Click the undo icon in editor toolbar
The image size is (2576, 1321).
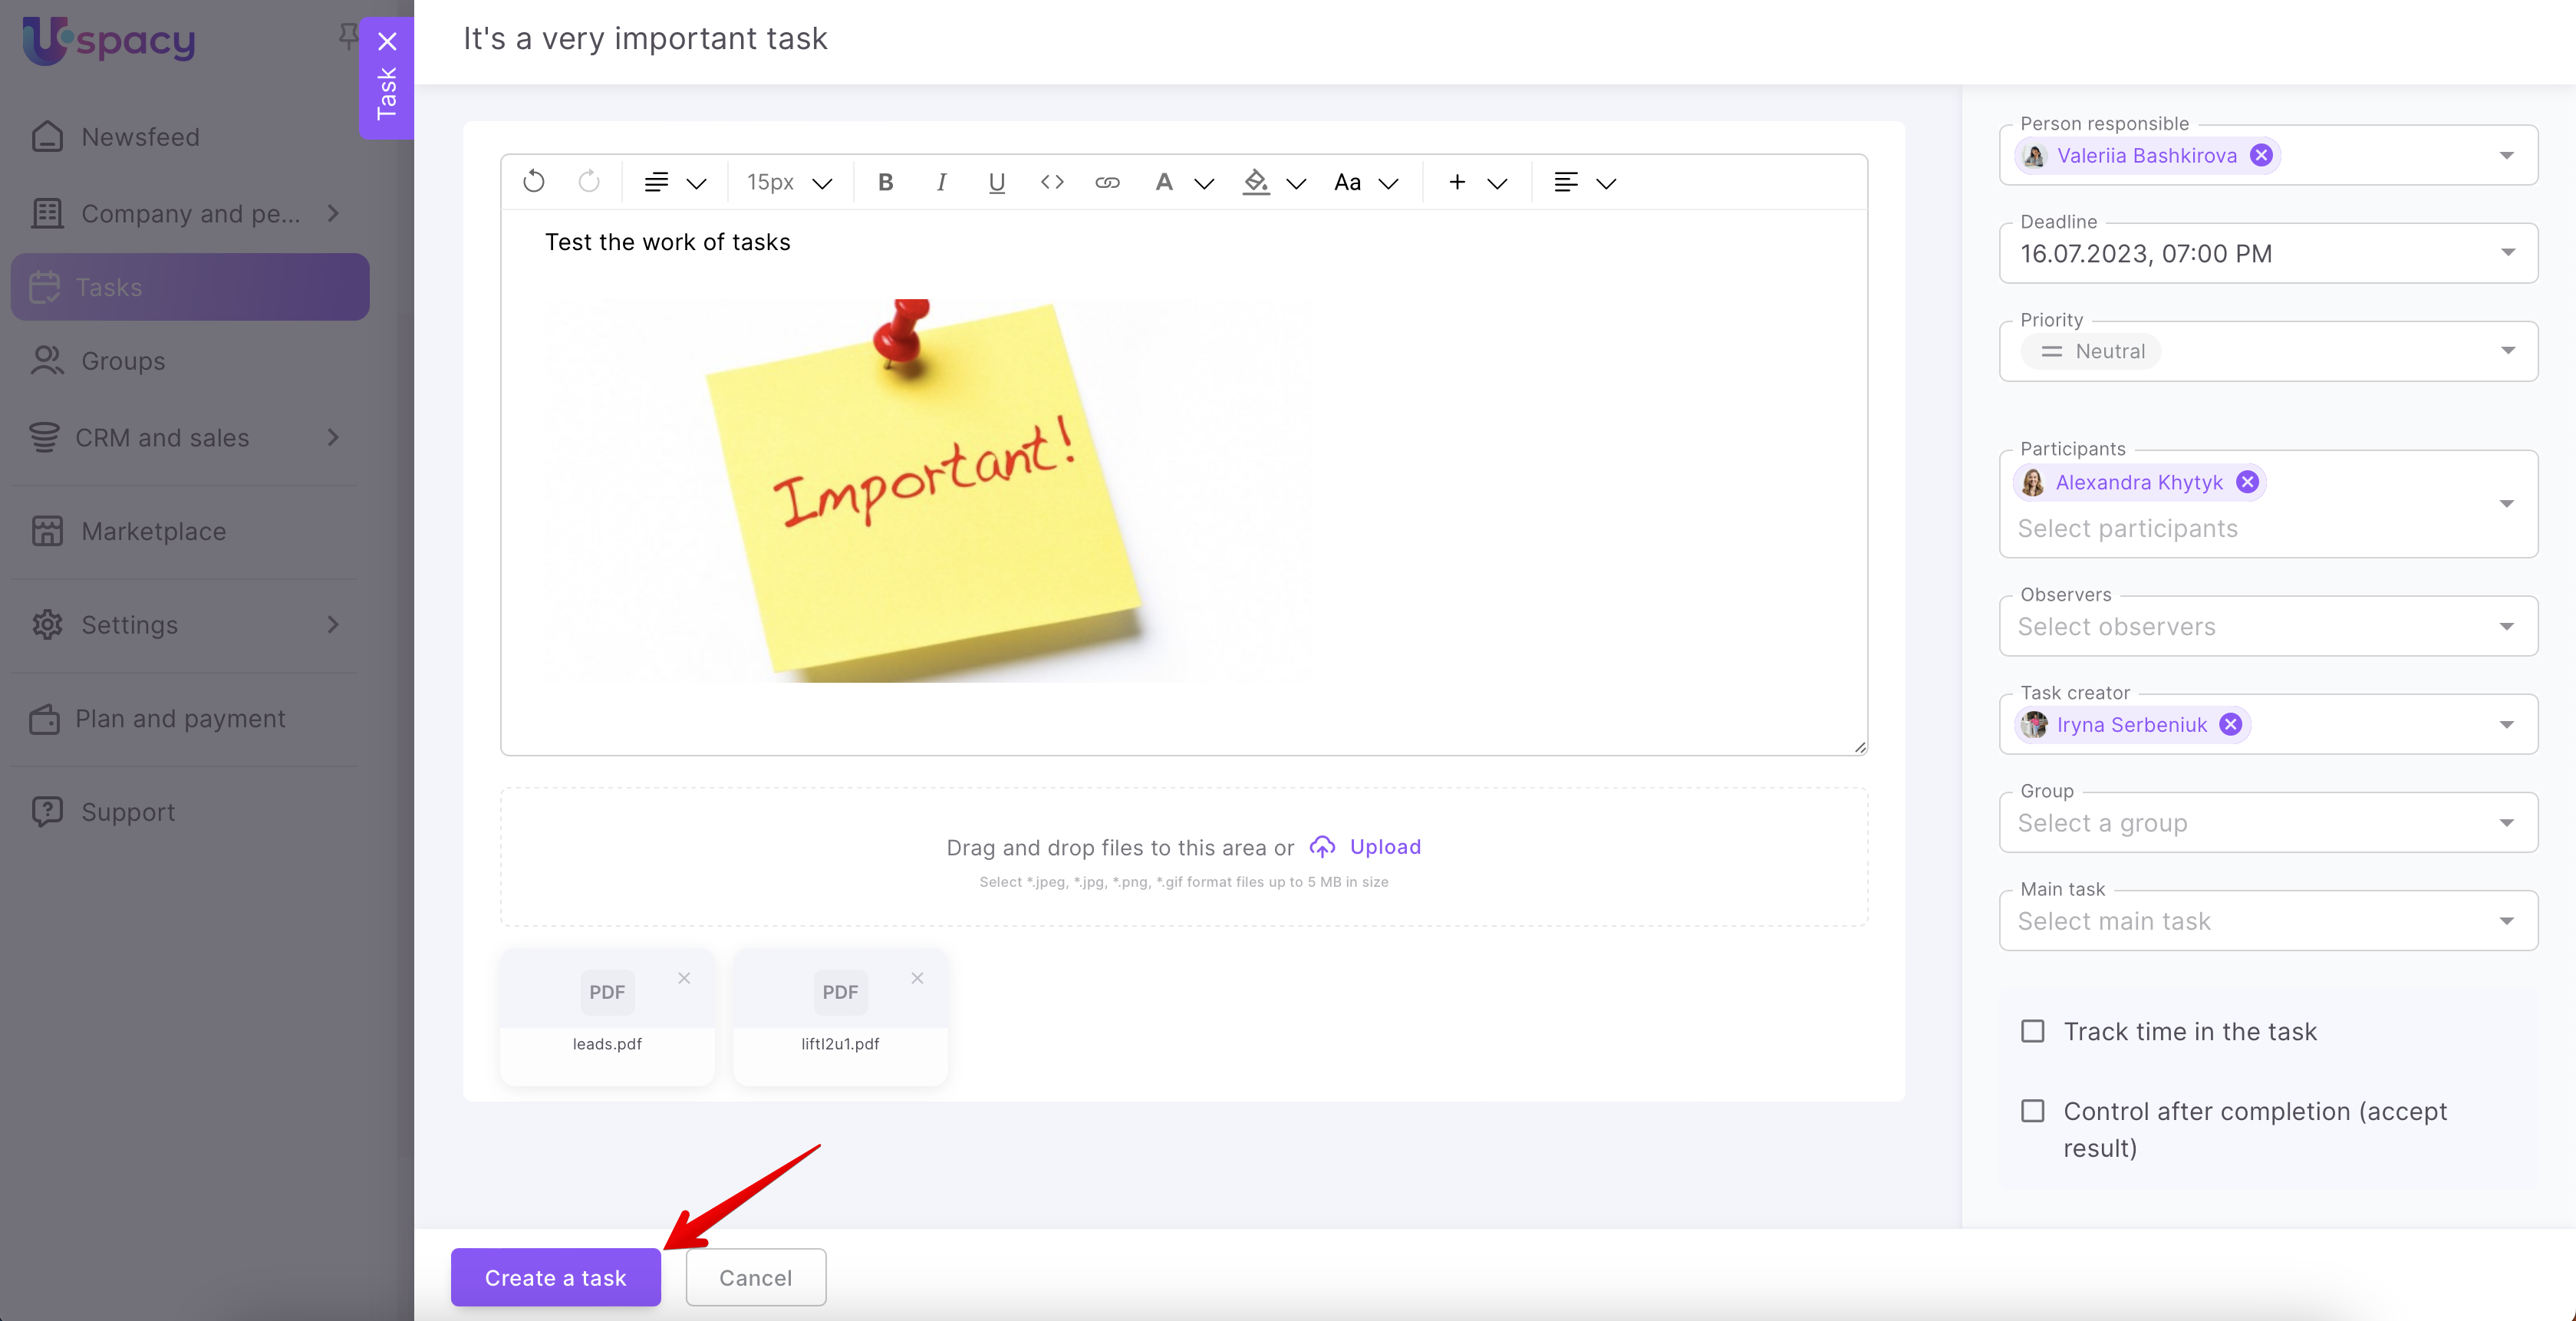(x=534, y=182)
